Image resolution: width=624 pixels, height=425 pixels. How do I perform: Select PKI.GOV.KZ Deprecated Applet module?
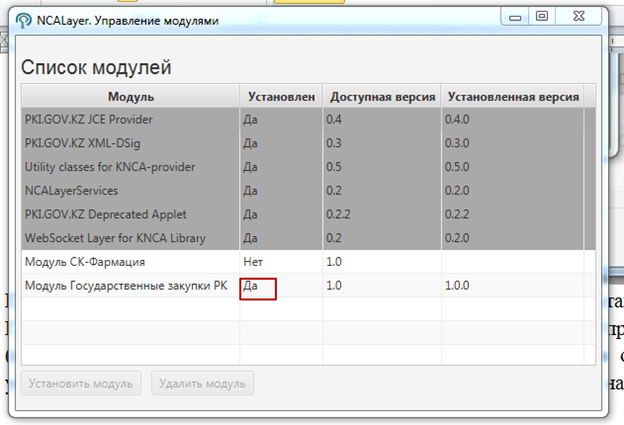tap(308, 214)
